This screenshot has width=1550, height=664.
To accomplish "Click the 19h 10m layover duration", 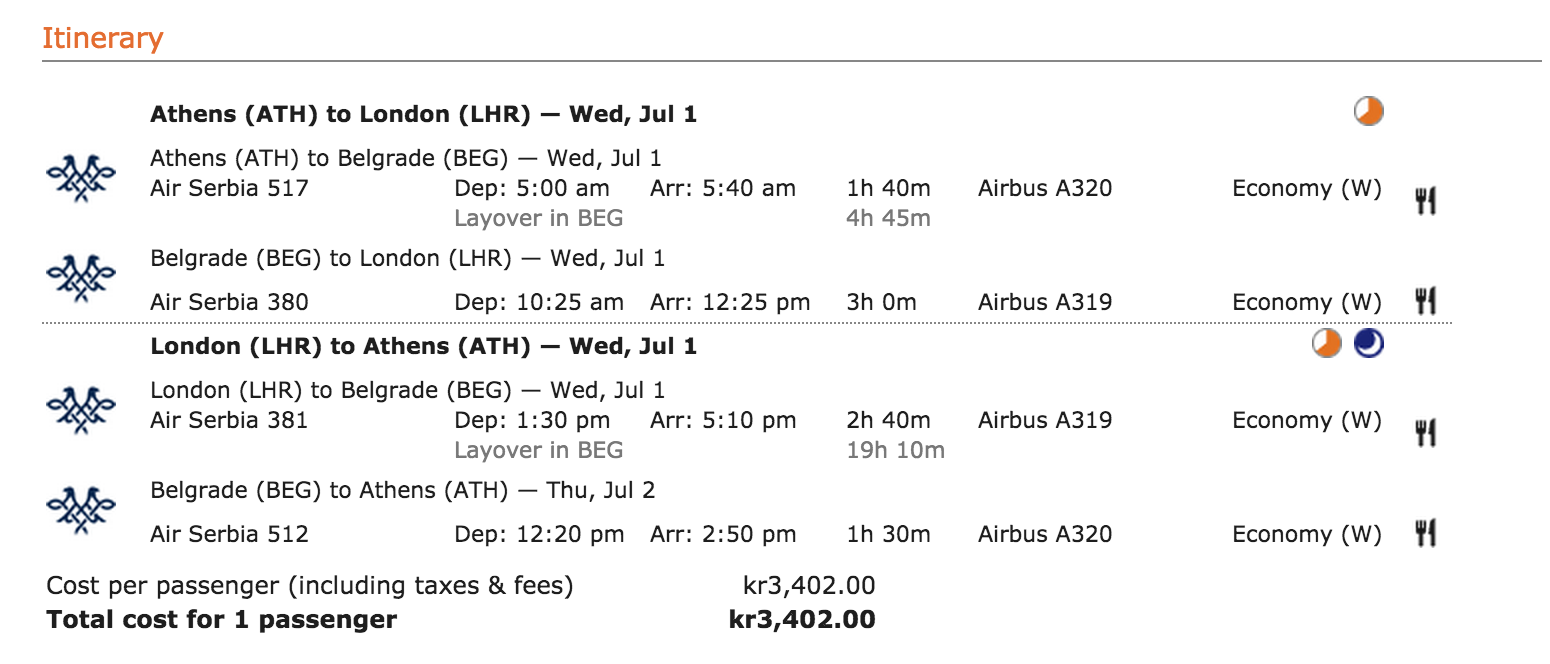I will [x=895, y=450].
